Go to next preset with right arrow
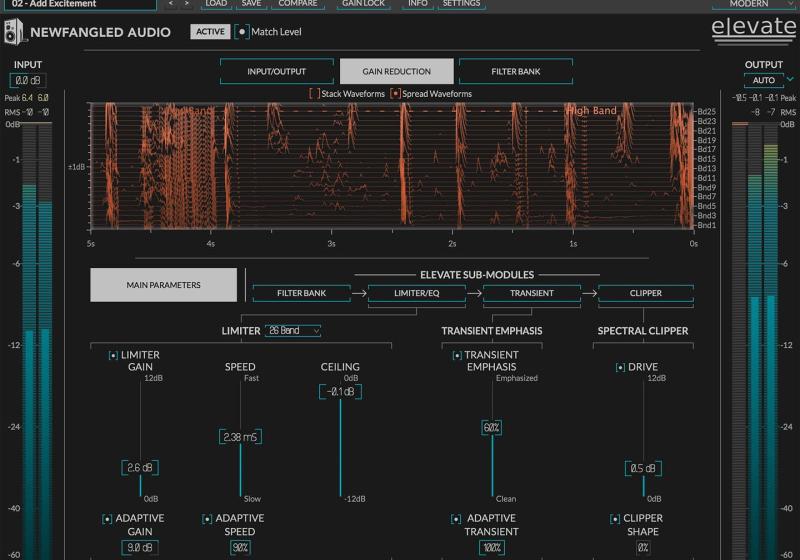The width and height of the screenshot is (800, 560). coord(187,4)
